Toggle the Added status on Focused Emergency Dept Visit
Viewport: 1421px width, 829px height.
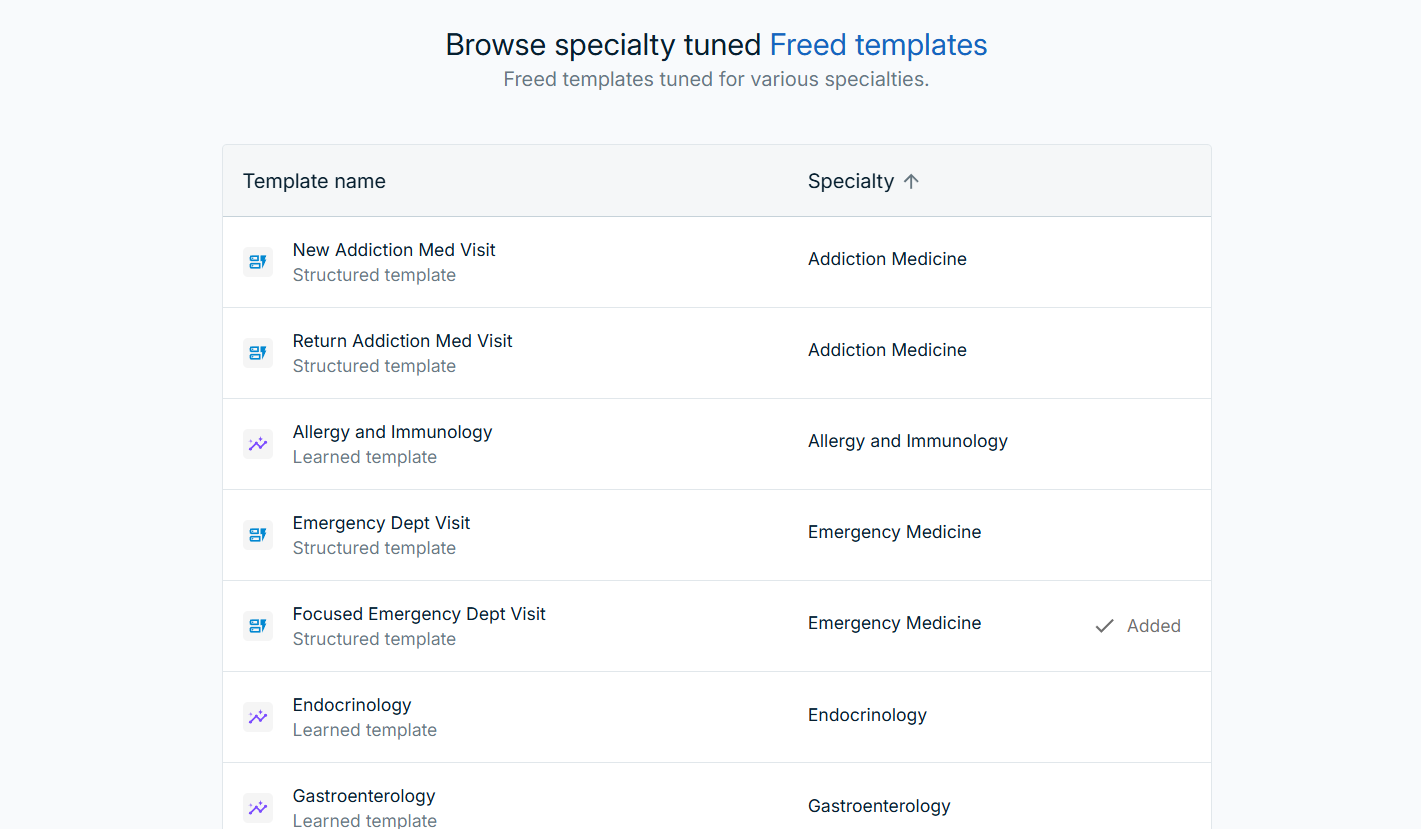click(x=1137, y=625)
